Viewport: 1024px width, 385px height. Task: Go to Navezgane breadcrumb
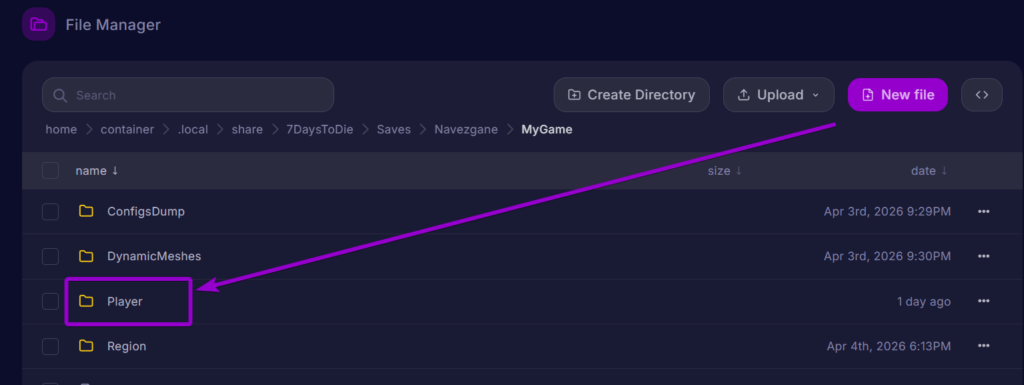[466, 129]
